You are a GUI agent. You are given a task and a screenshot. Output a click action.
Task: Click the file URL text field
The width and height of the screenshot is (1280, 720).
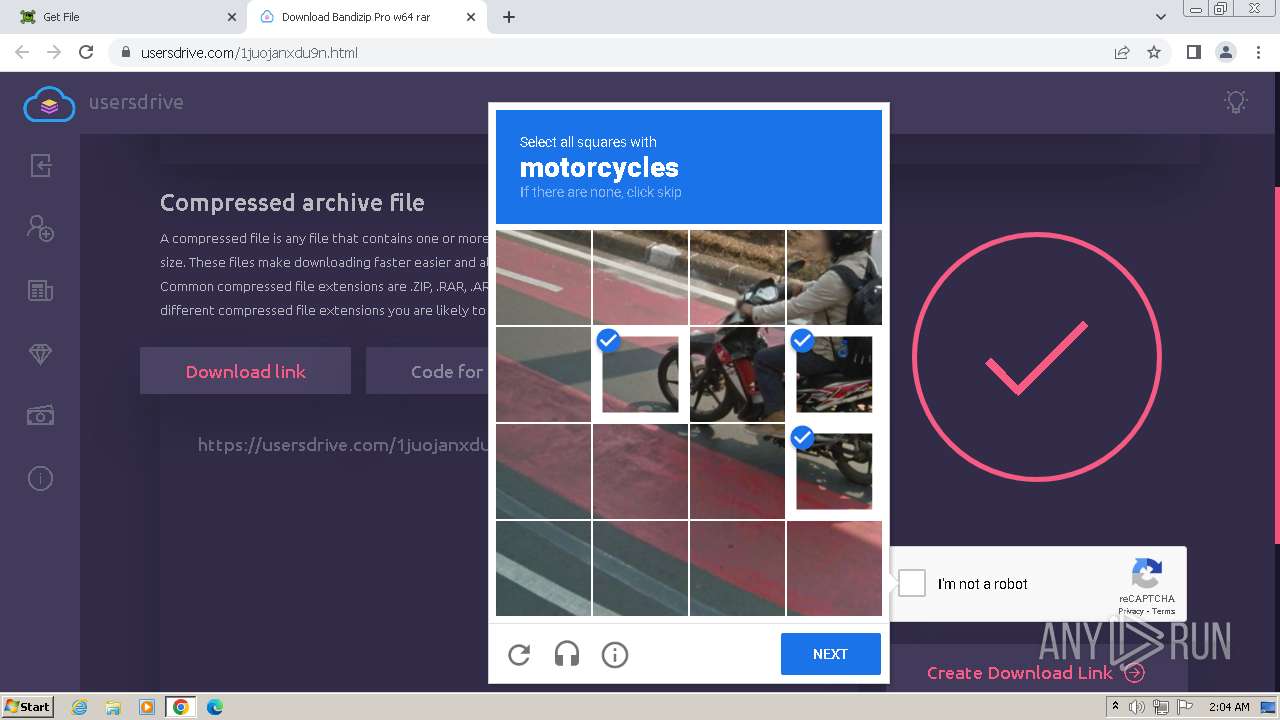343,445
